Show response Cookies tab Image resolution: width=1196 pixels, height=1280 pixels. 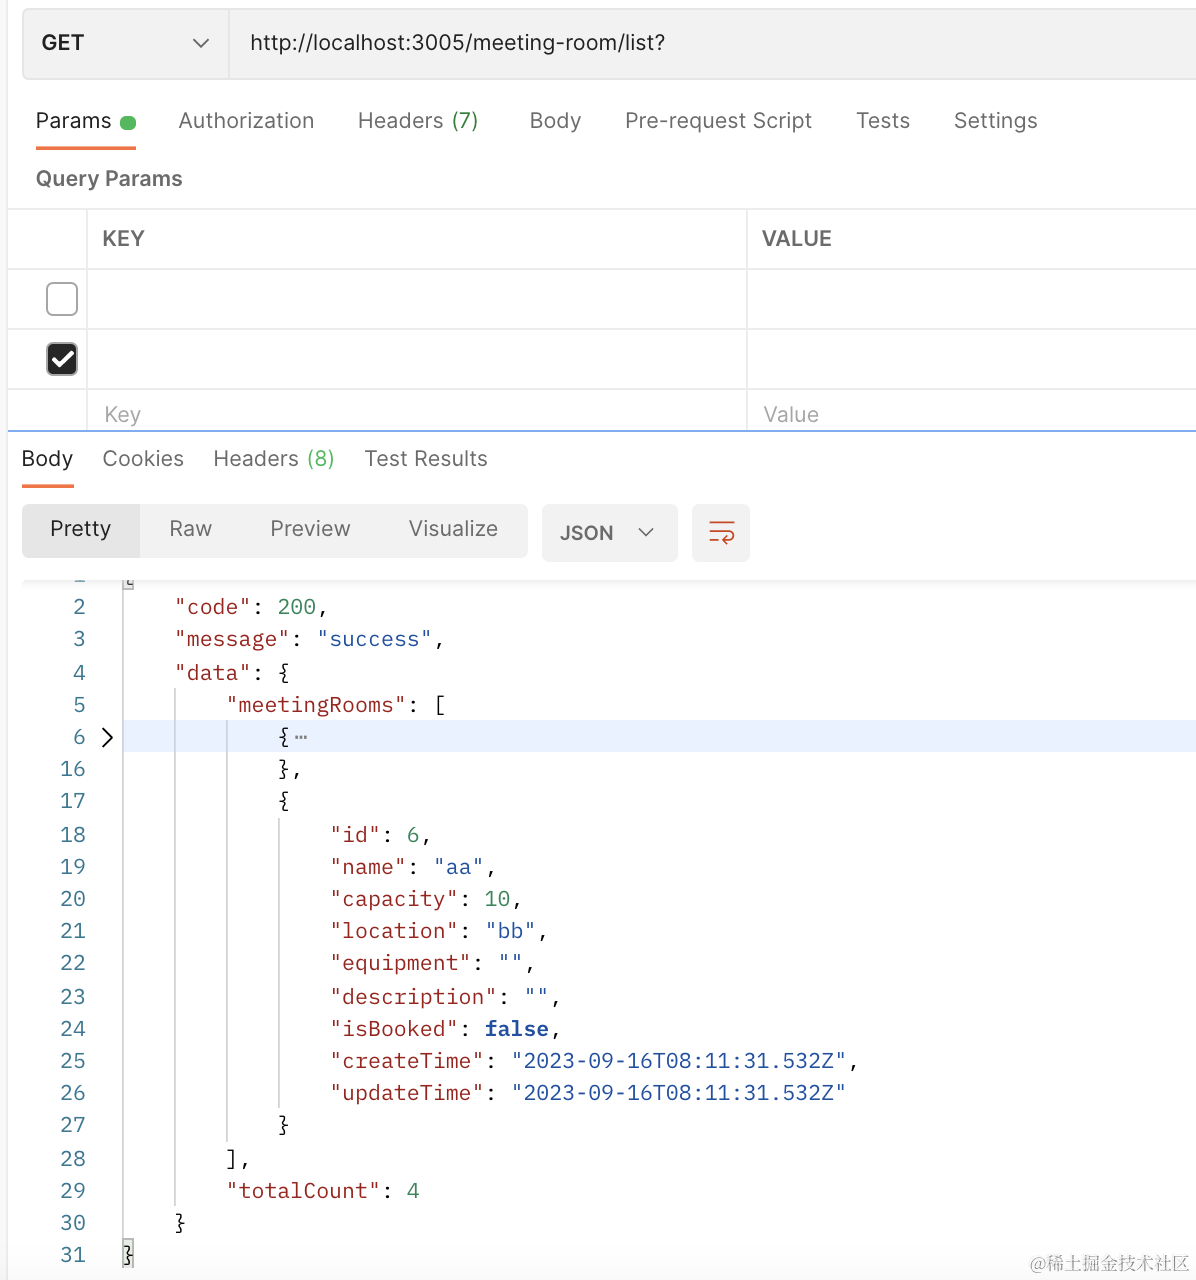point(143,459)
